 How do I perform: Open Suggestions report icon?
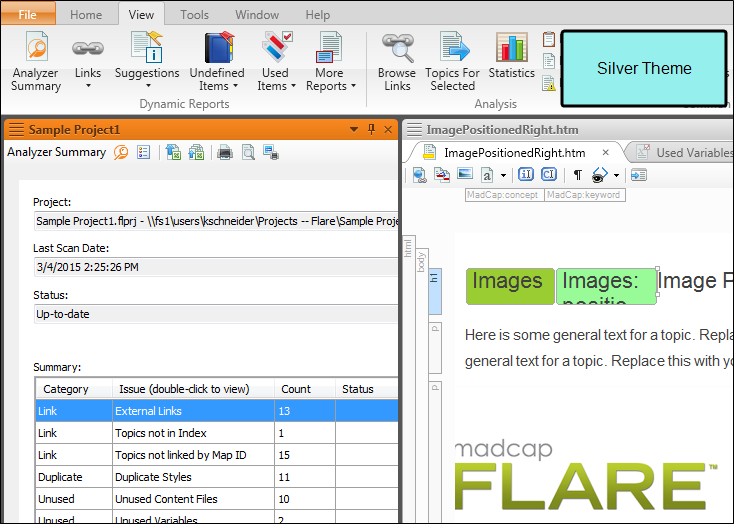(x=147, y=47)
